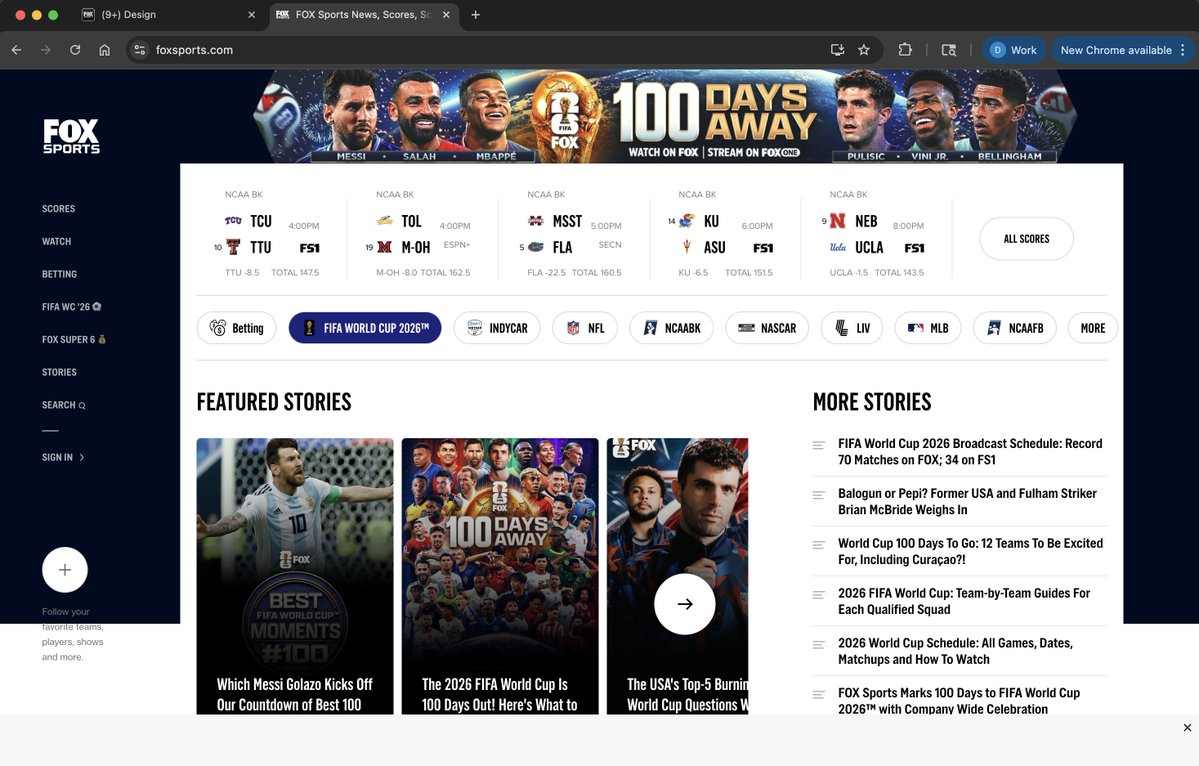1199x766 pixels.
Task: Select the Betting pill
Action: [x=236, y=328]
